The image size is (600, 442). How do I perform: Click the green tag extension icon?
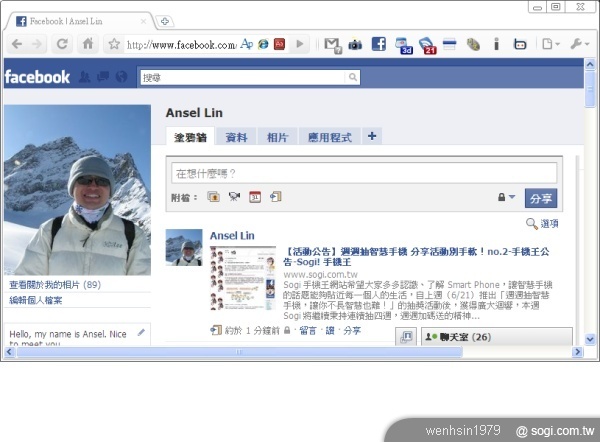click(473, 45)
